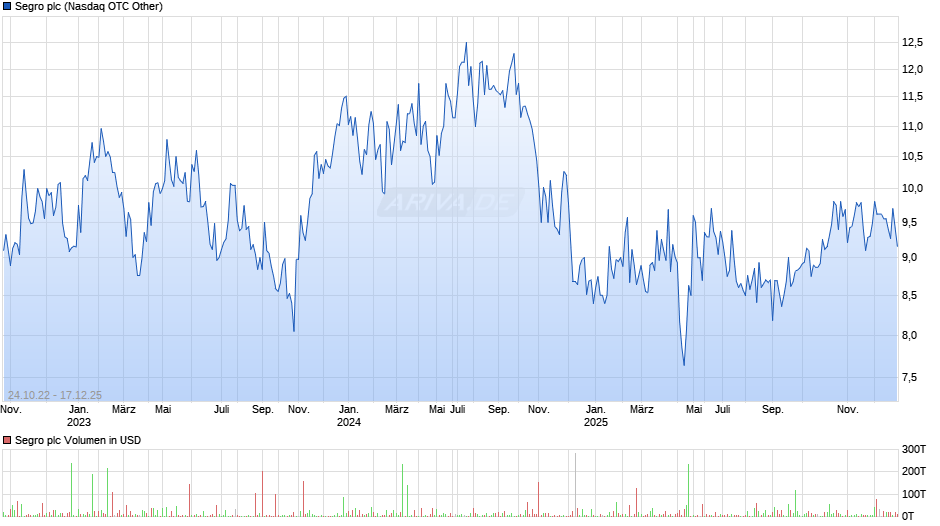Click the gray volume spike before Jan. 2025

click(576, 485)
